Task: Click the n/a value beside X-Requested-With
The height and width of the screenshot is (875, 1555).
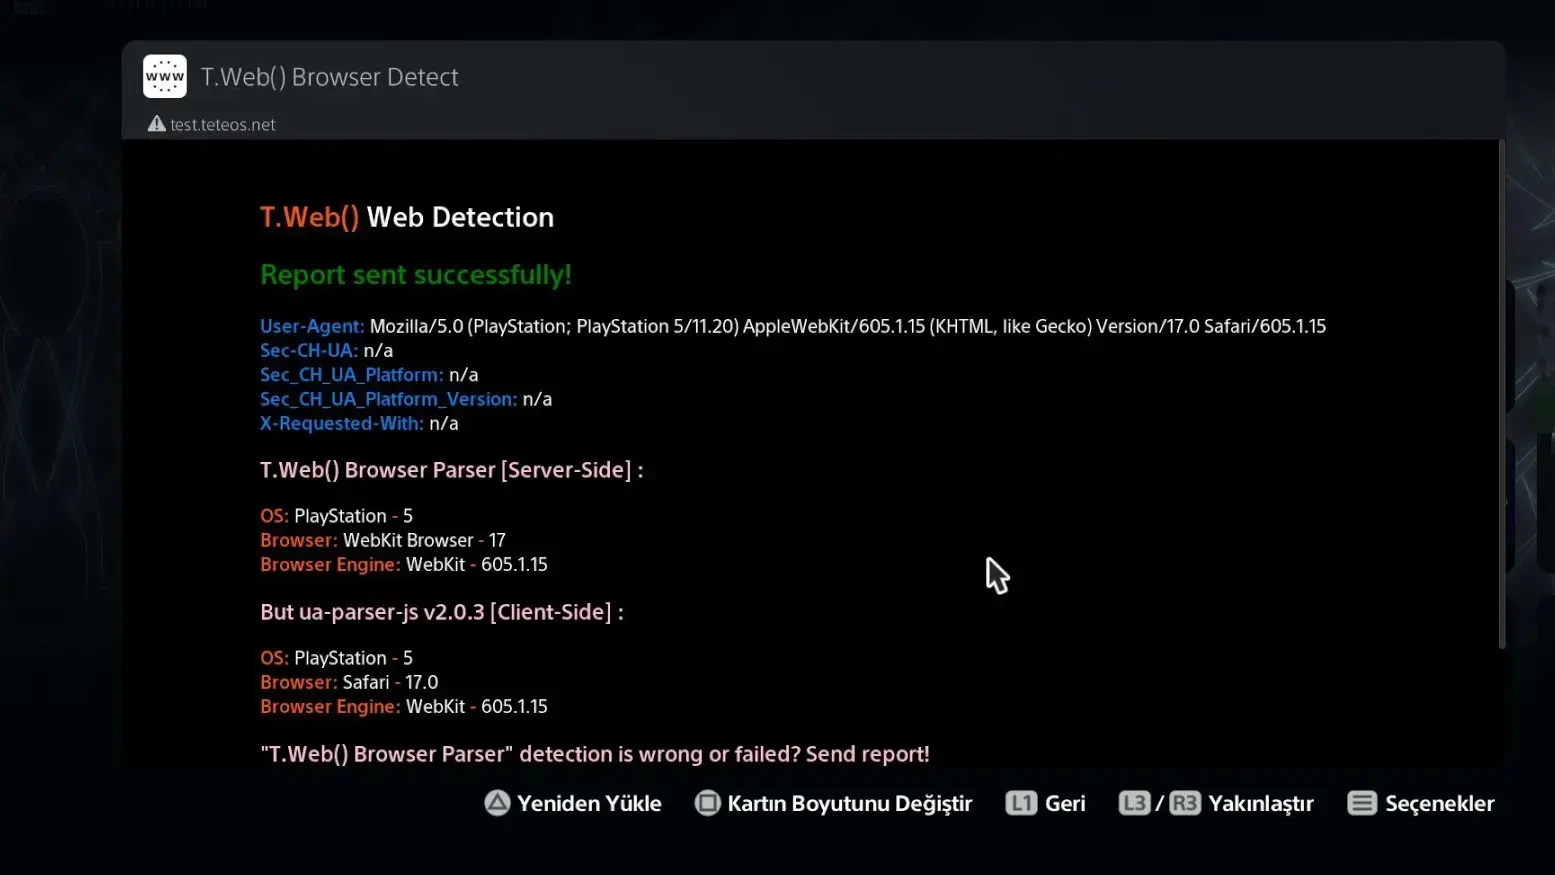Action: pyautogui.click(x=444, y=423)
